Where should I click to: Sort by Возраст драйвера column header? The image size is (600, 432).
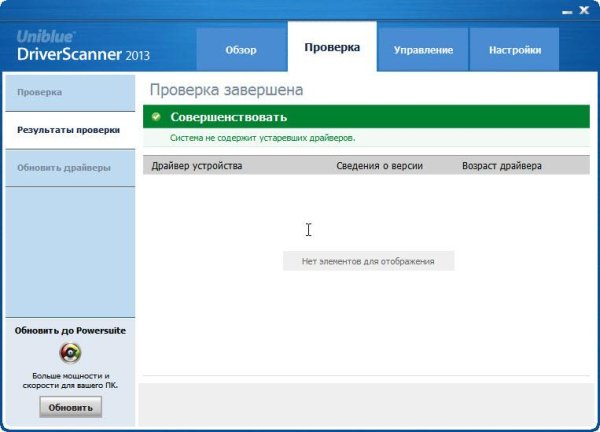(x=502, y=166)
